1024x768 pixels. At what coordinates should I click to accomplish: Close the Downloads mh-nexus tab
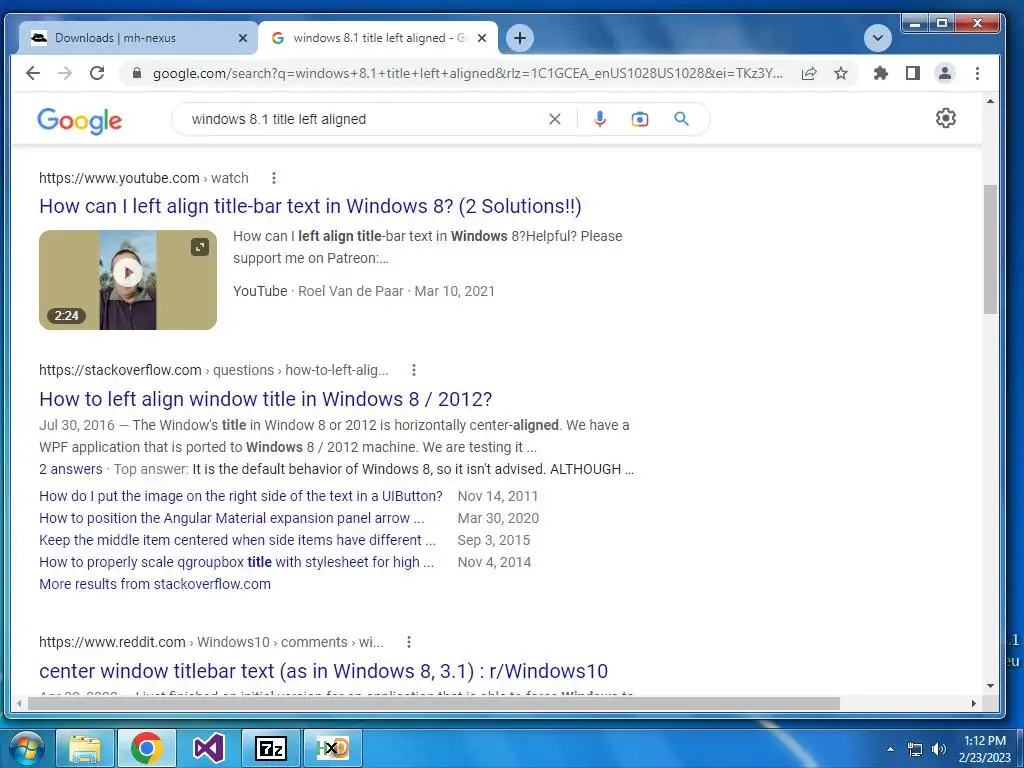pyautogui.click(x=243, y=38)
